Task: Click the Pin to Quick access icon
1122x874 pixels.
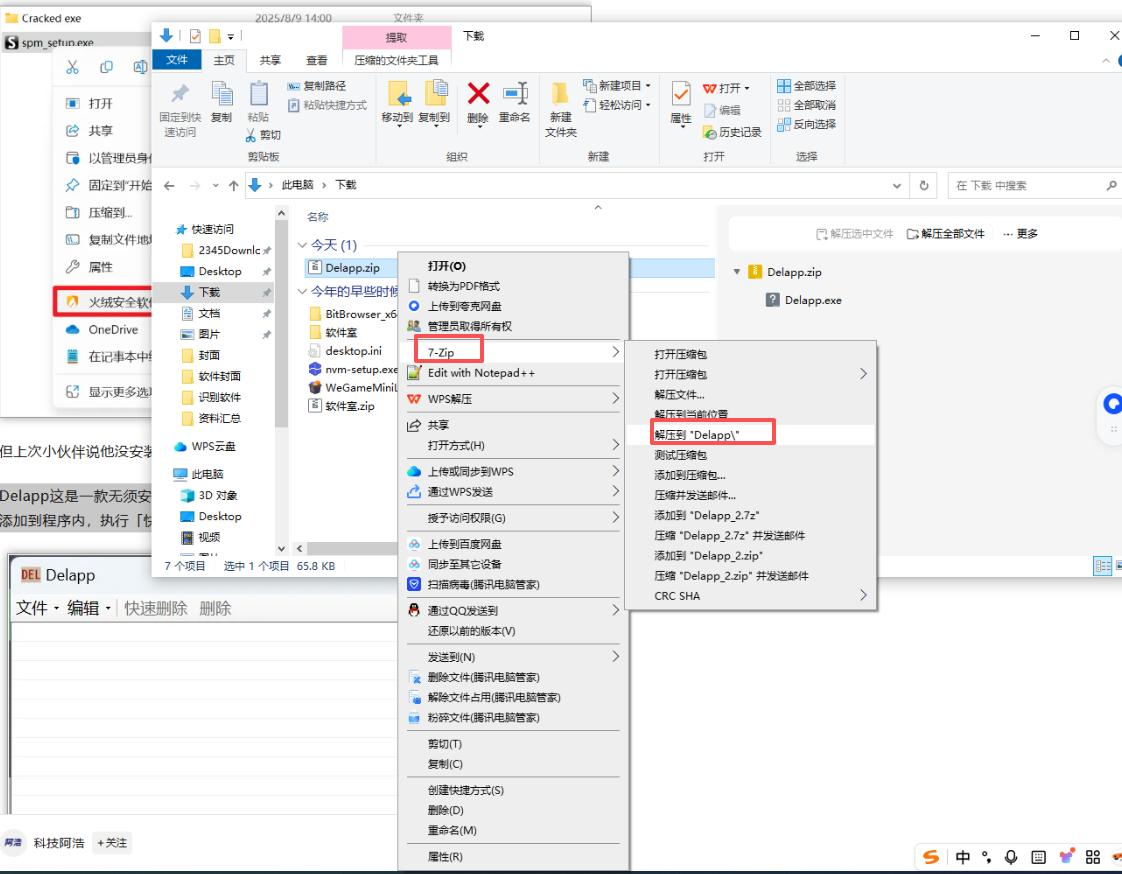Action: (x=180, y=95)
